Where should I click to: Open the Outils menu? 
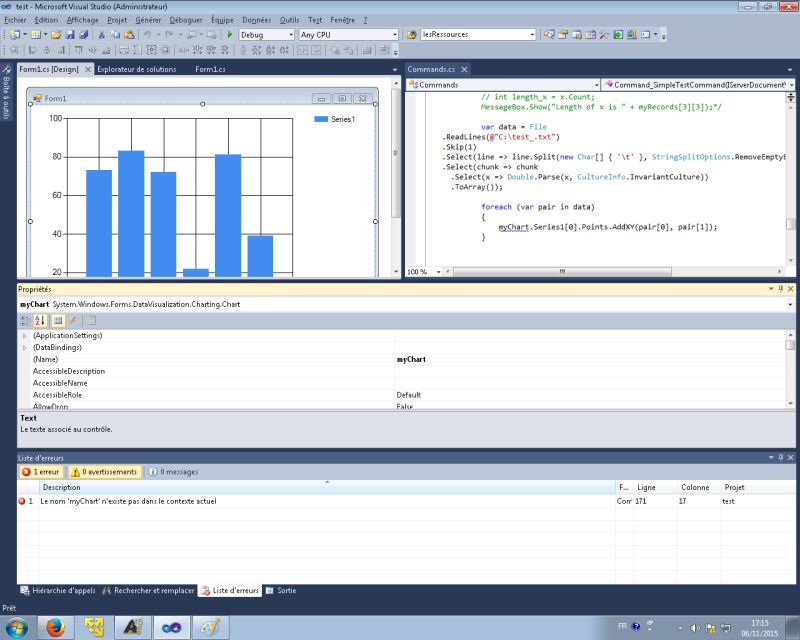(289, 20)
